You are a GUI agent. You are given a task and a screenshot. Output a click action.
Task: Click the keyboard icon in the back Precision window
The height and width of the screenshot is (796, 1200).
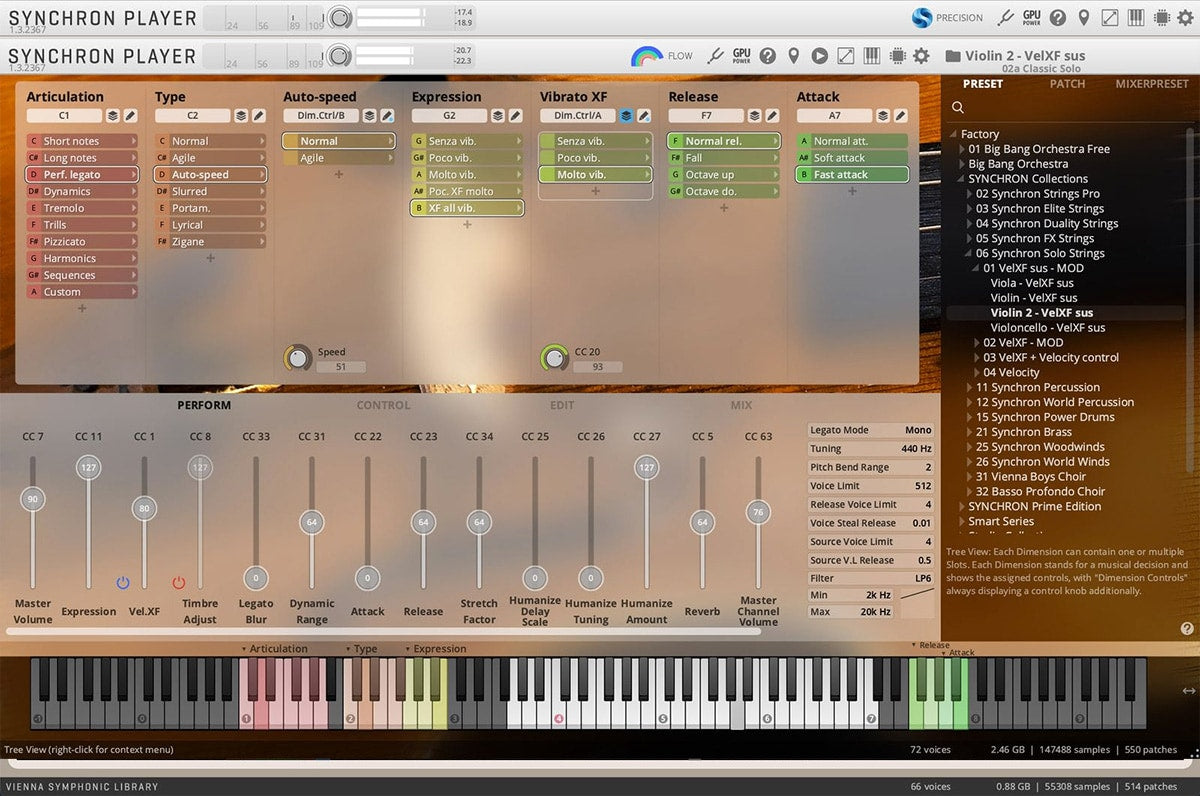click(1136, 18)
